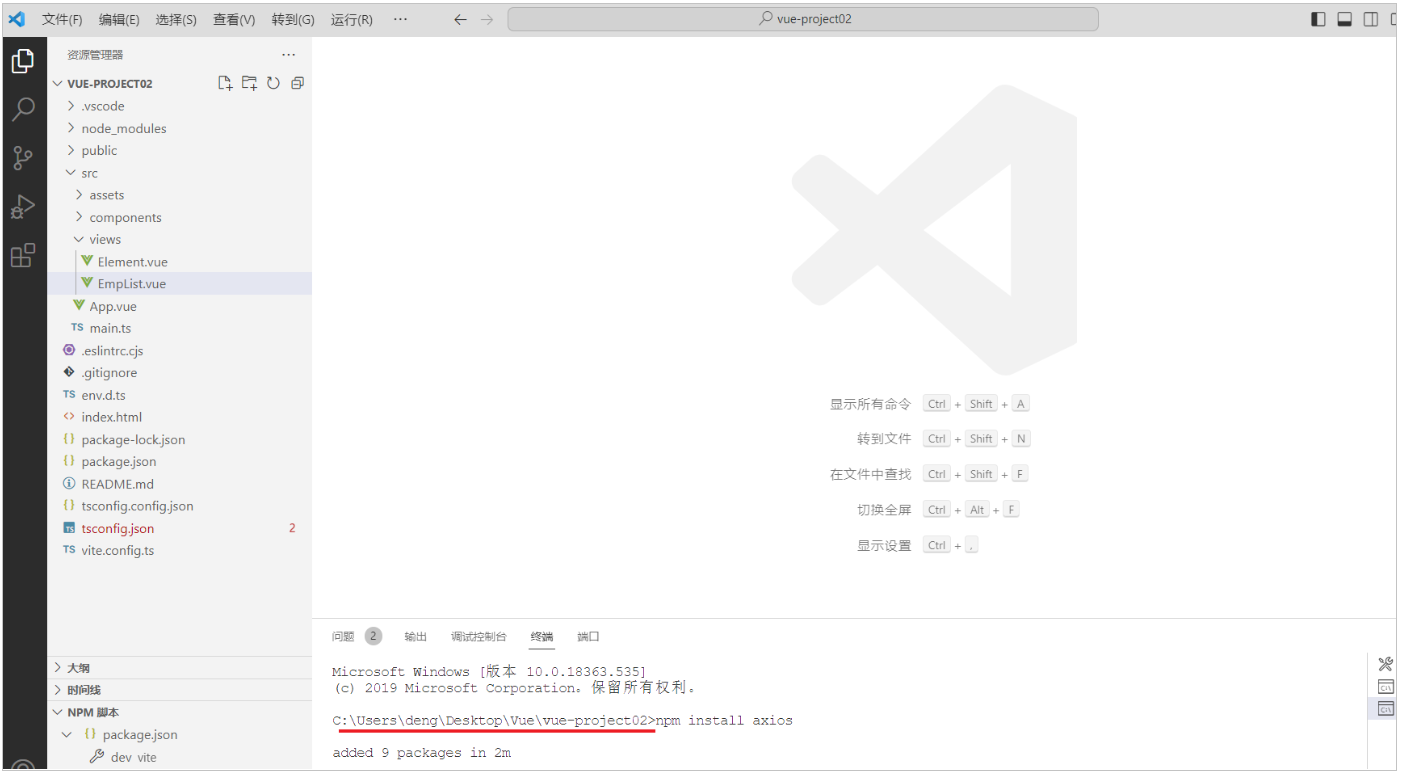Create a new file in the Explorer
This screenshot has height=776, width=1401.
(225, 83)
